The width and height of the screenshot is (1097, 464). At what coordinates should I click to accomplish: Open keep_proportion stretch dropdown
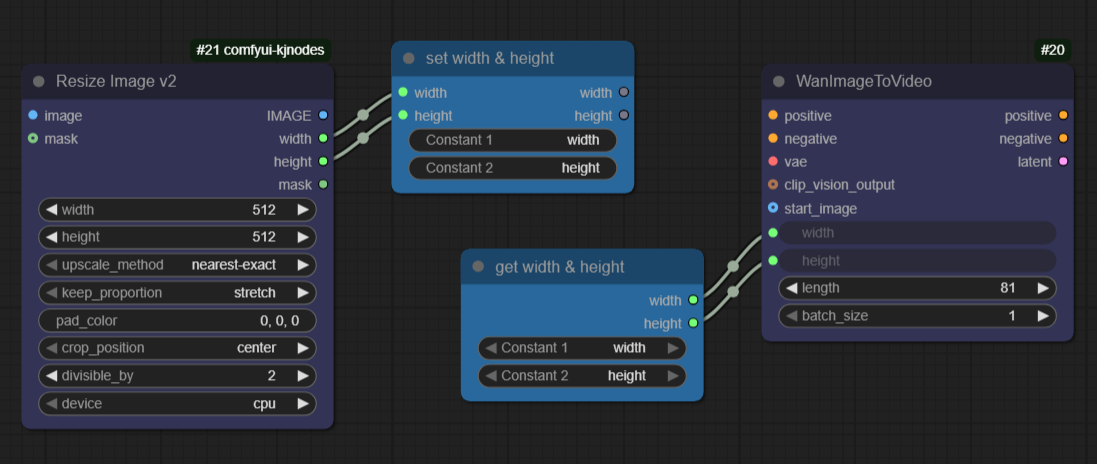pyautogui.click(x=177, y=293)
